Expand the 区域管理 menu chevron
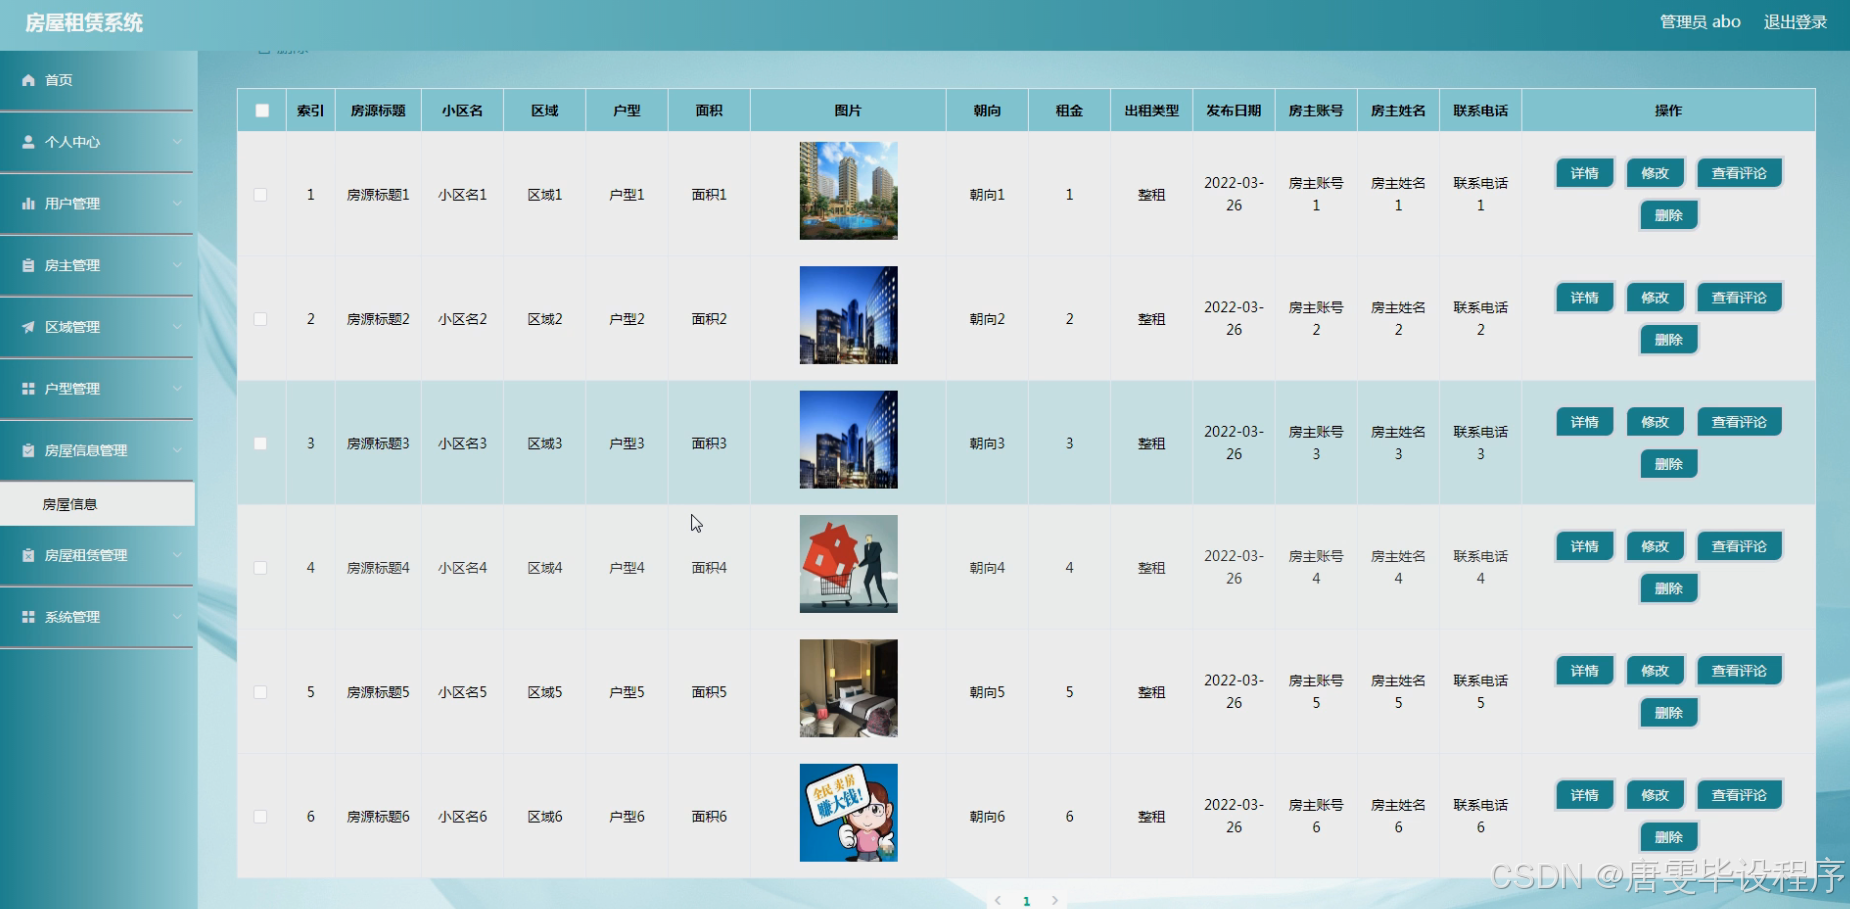Viewport: 1850px width, 909px height. (x=177, y=327)
